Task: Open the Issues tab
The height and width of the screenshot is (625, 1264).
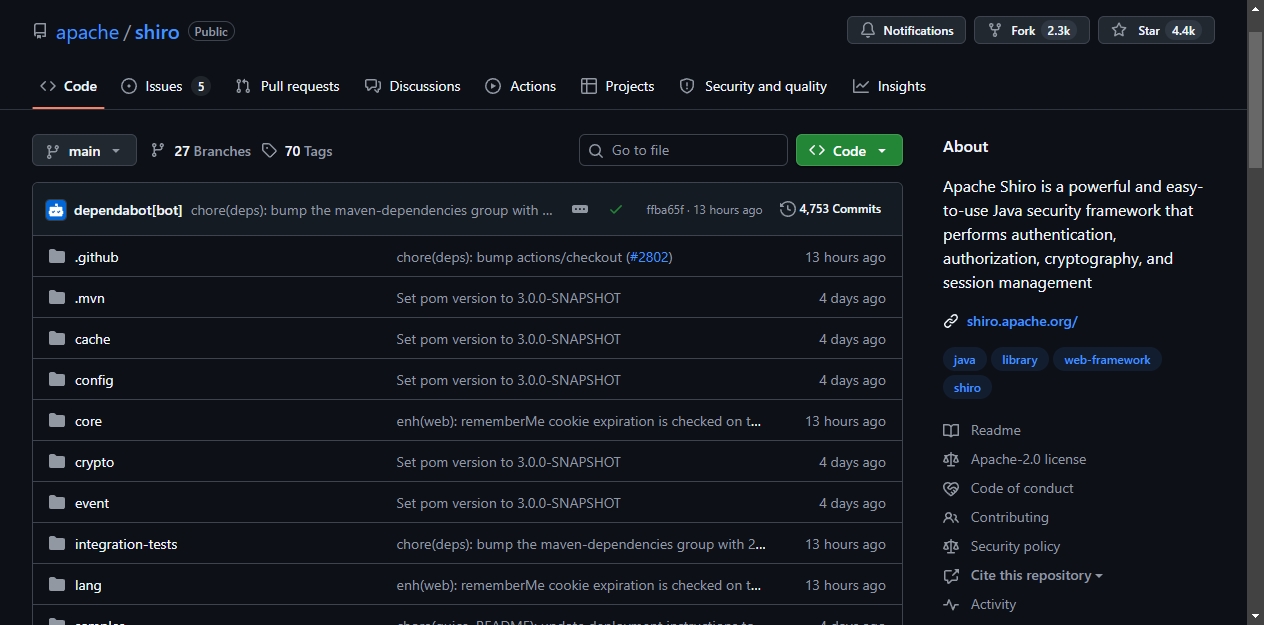Action: pyautogui.click(x=165, y=86)
